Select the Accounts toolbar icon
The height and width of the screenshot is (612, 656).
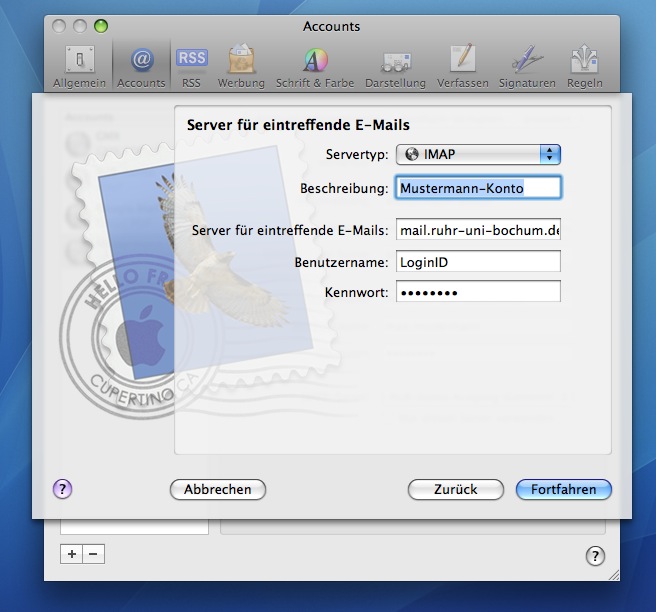coord(141,67)
